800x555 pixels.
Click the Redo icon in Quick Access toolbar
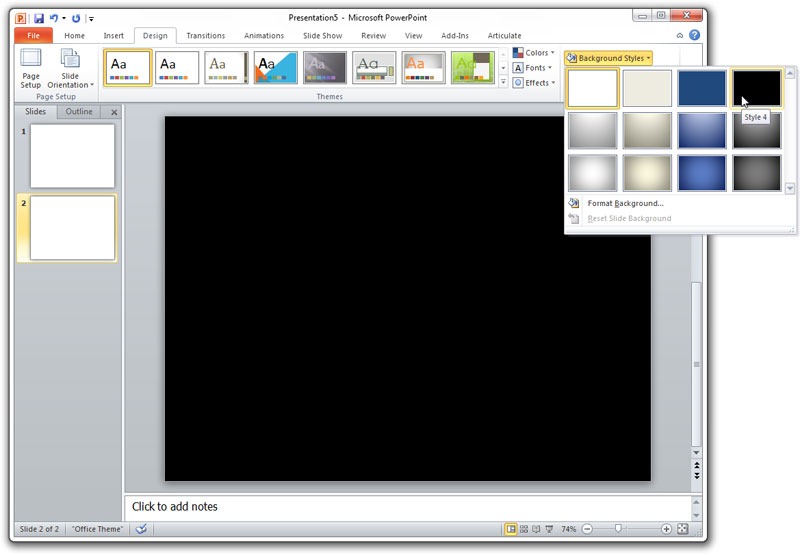point(76,18)
